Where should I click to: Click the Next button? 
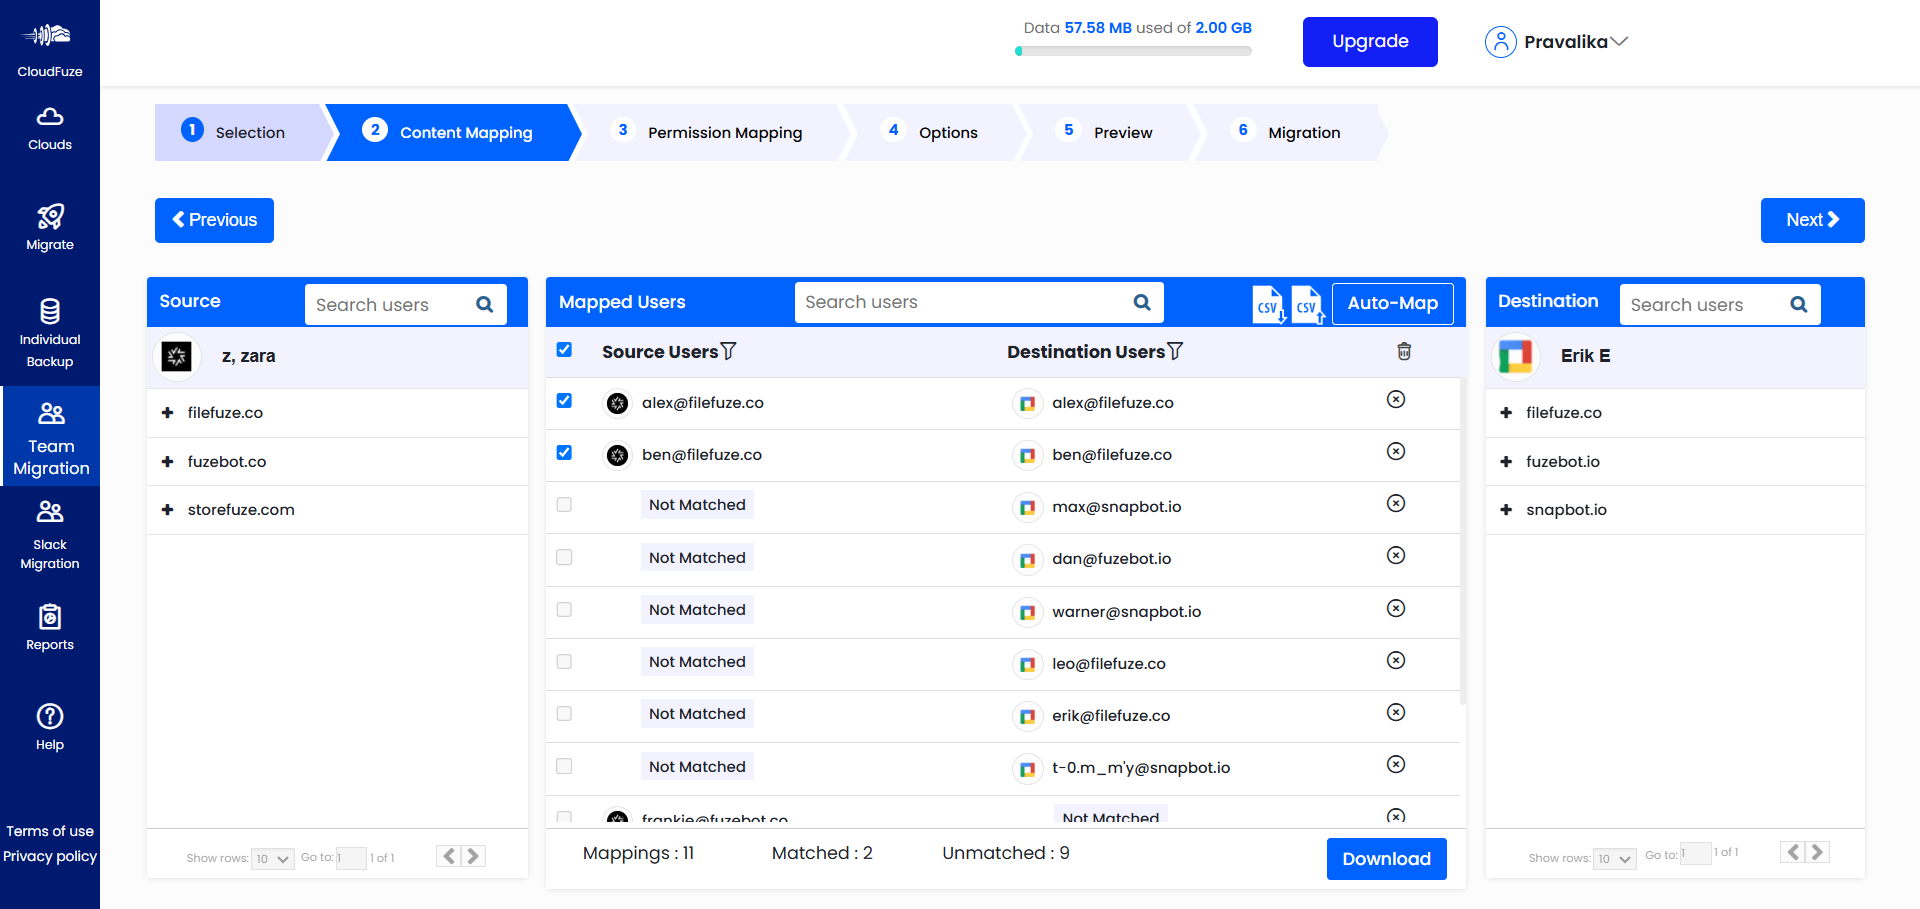click(1812, 220)
